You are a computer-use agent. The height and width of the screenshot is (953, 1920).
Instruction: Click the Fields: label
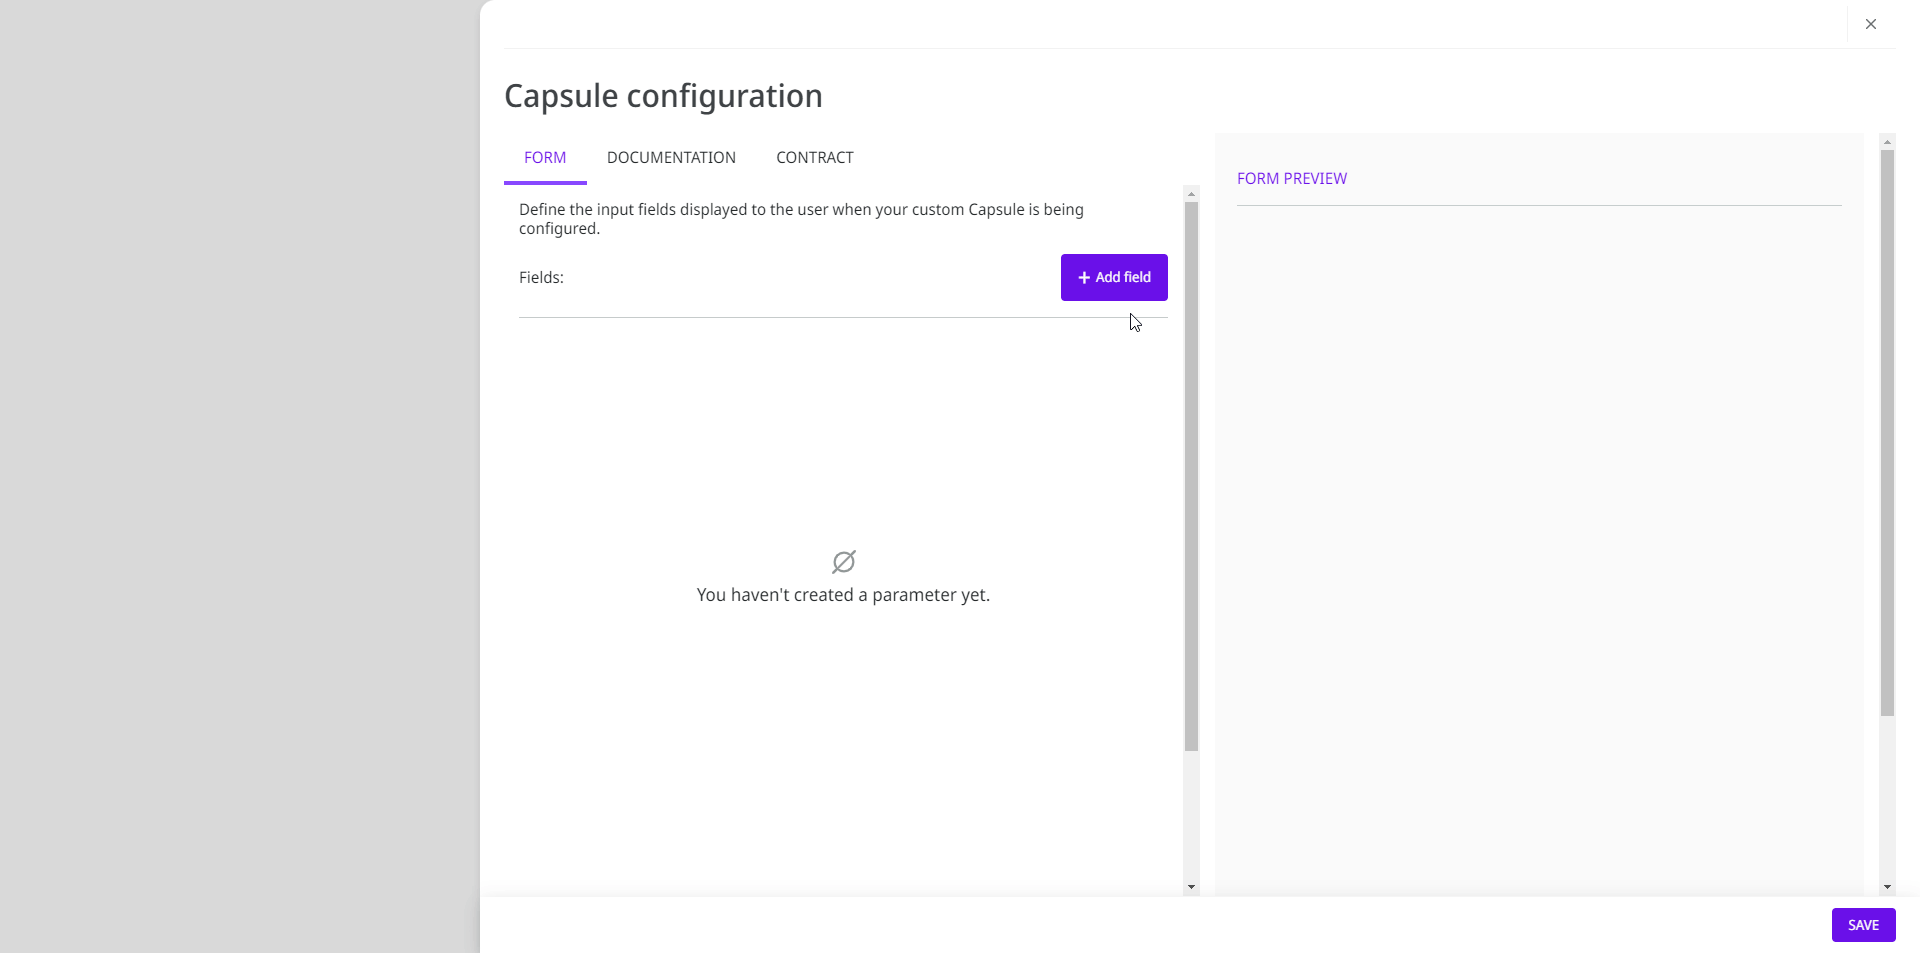[541, 278]
